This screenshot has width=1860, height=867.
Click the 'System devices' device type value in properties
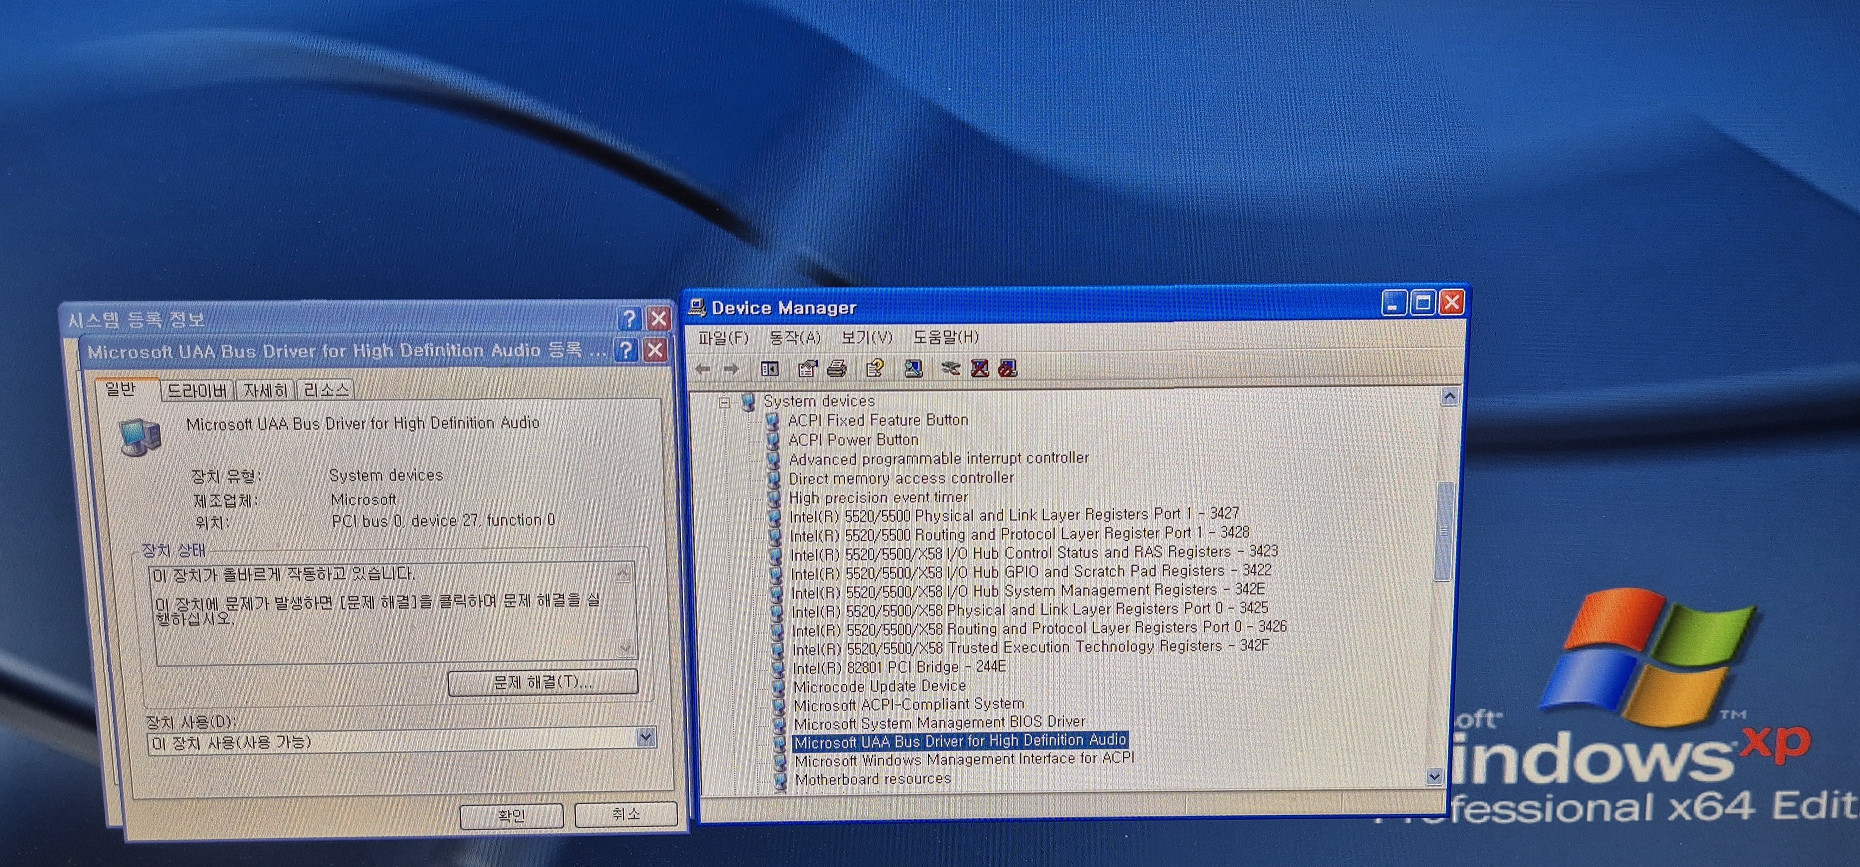(386, 475)
